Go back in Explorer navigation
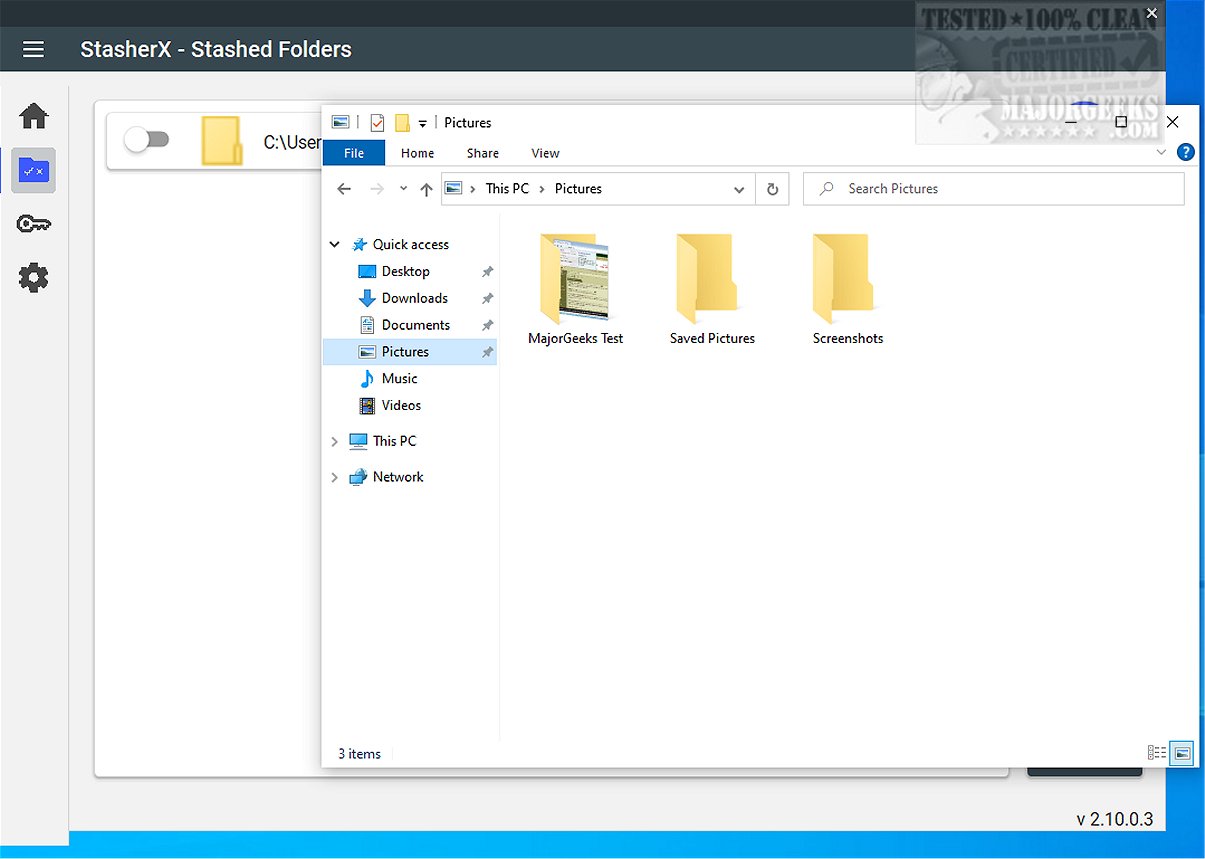Viewport: 1205px width, 859px height. click(344, 188)
